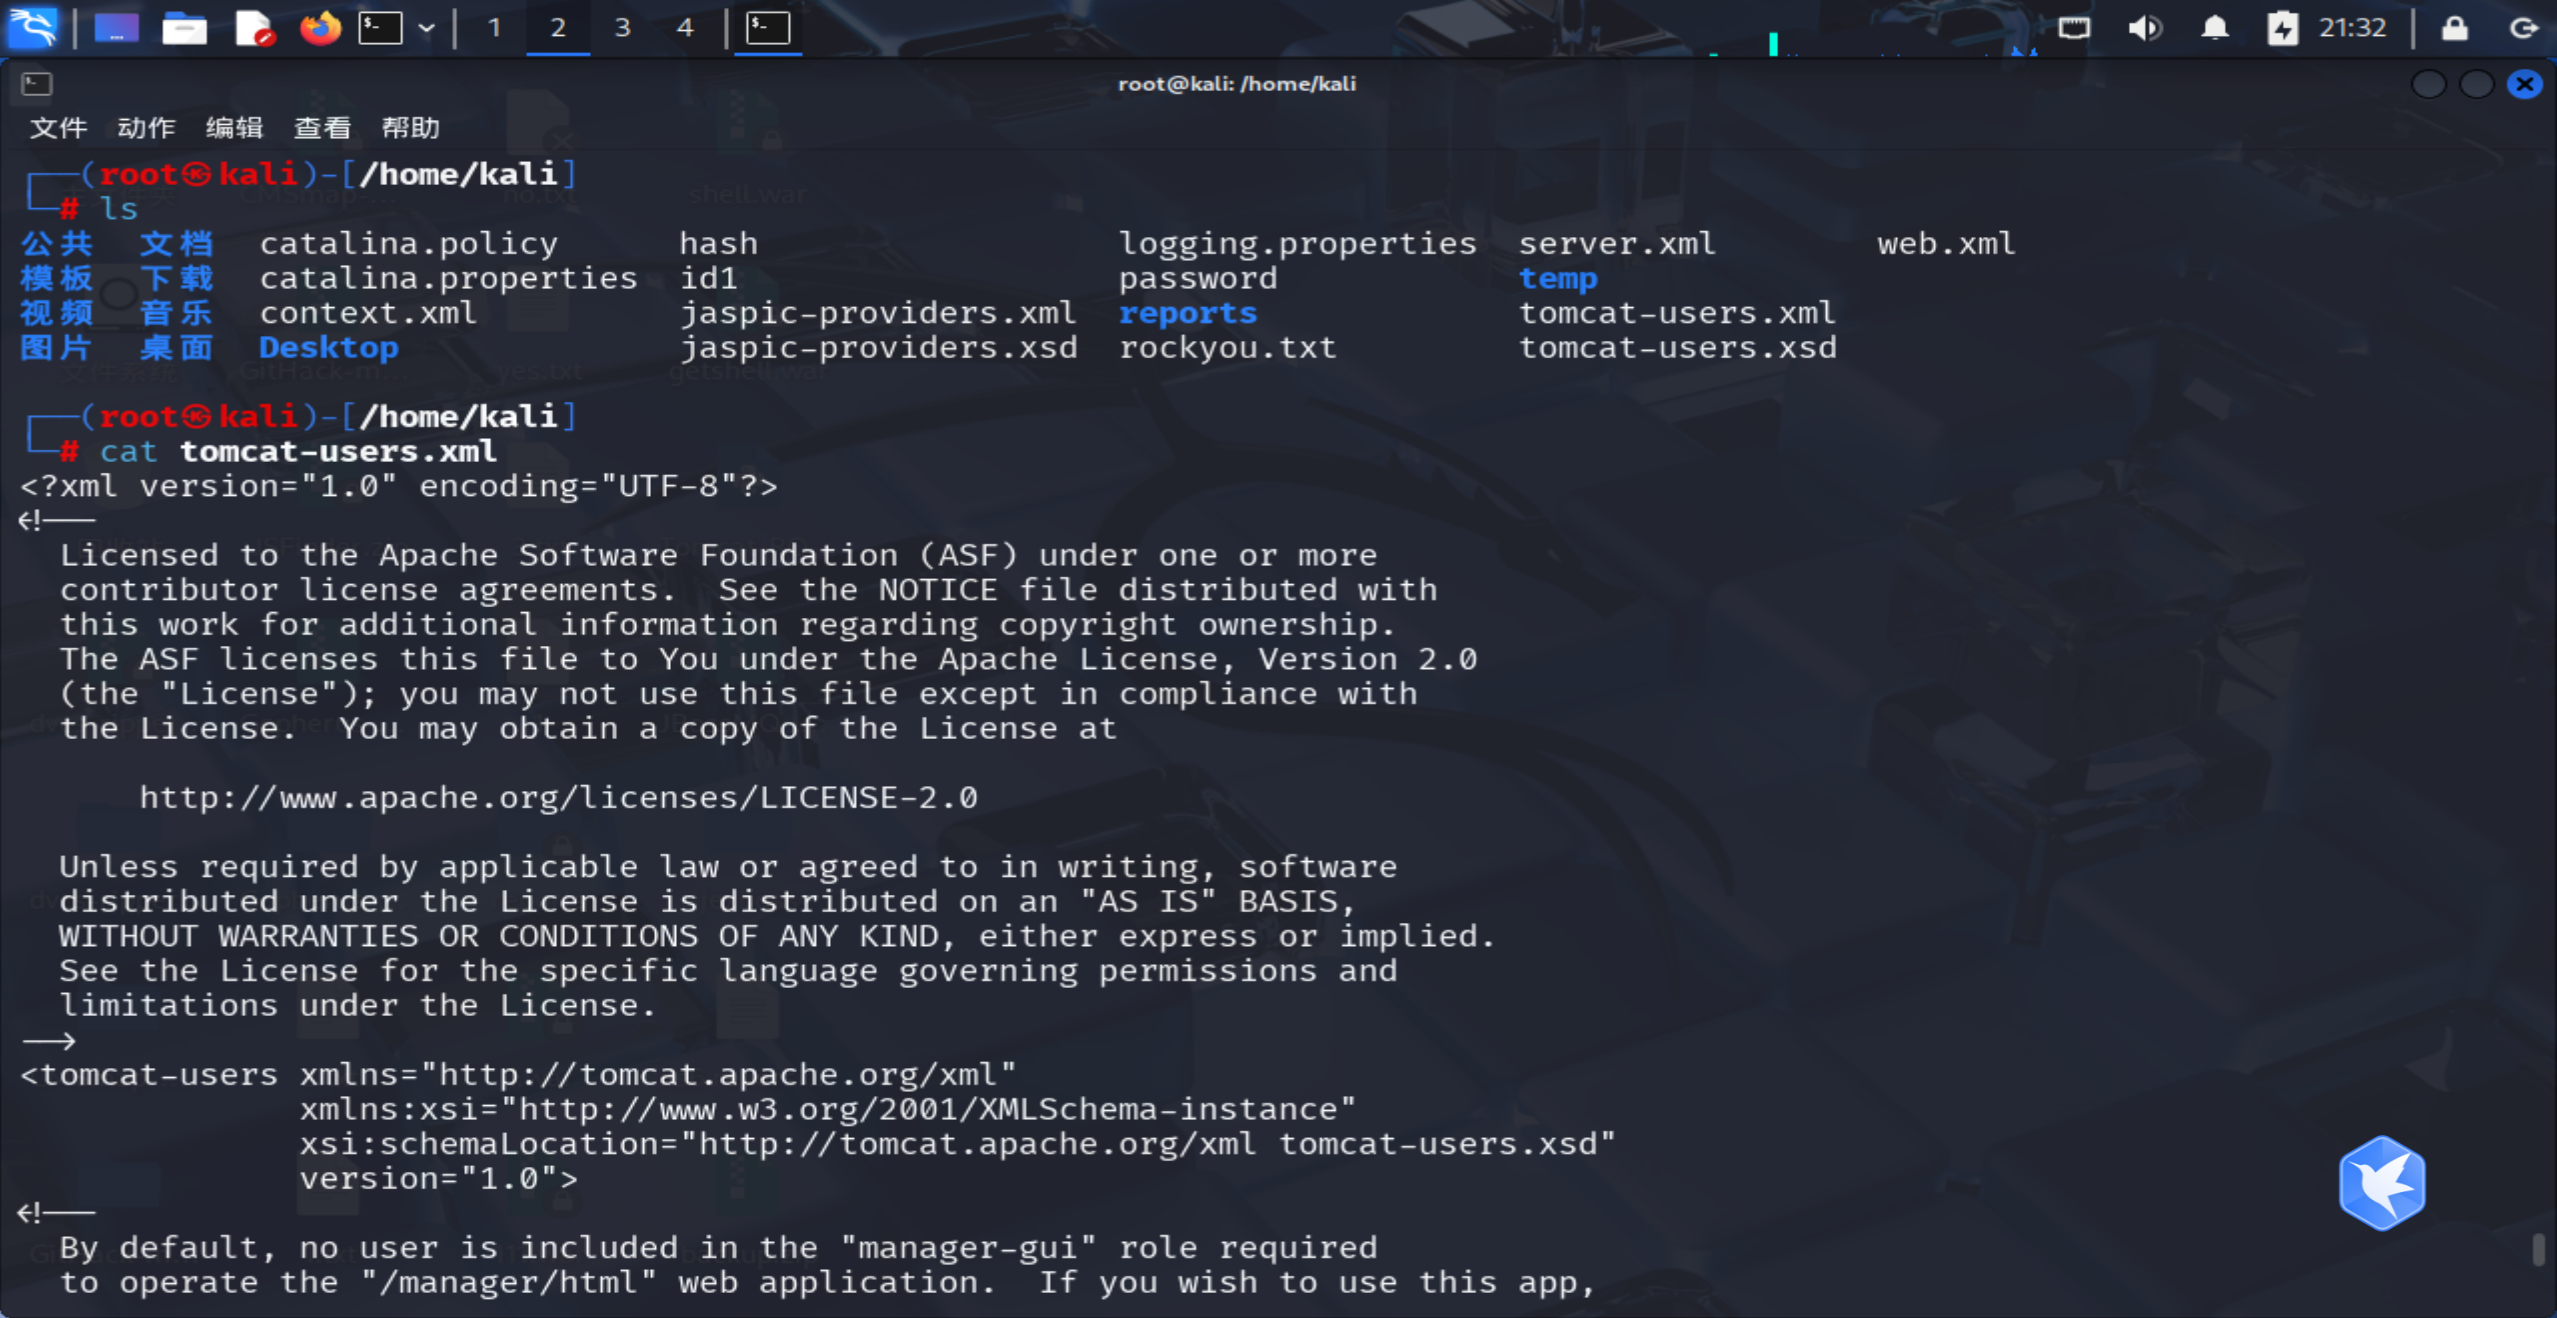Open a terminal emulator from the panel launcher
2557x1318 pixels.
click(x=380, y=28)
